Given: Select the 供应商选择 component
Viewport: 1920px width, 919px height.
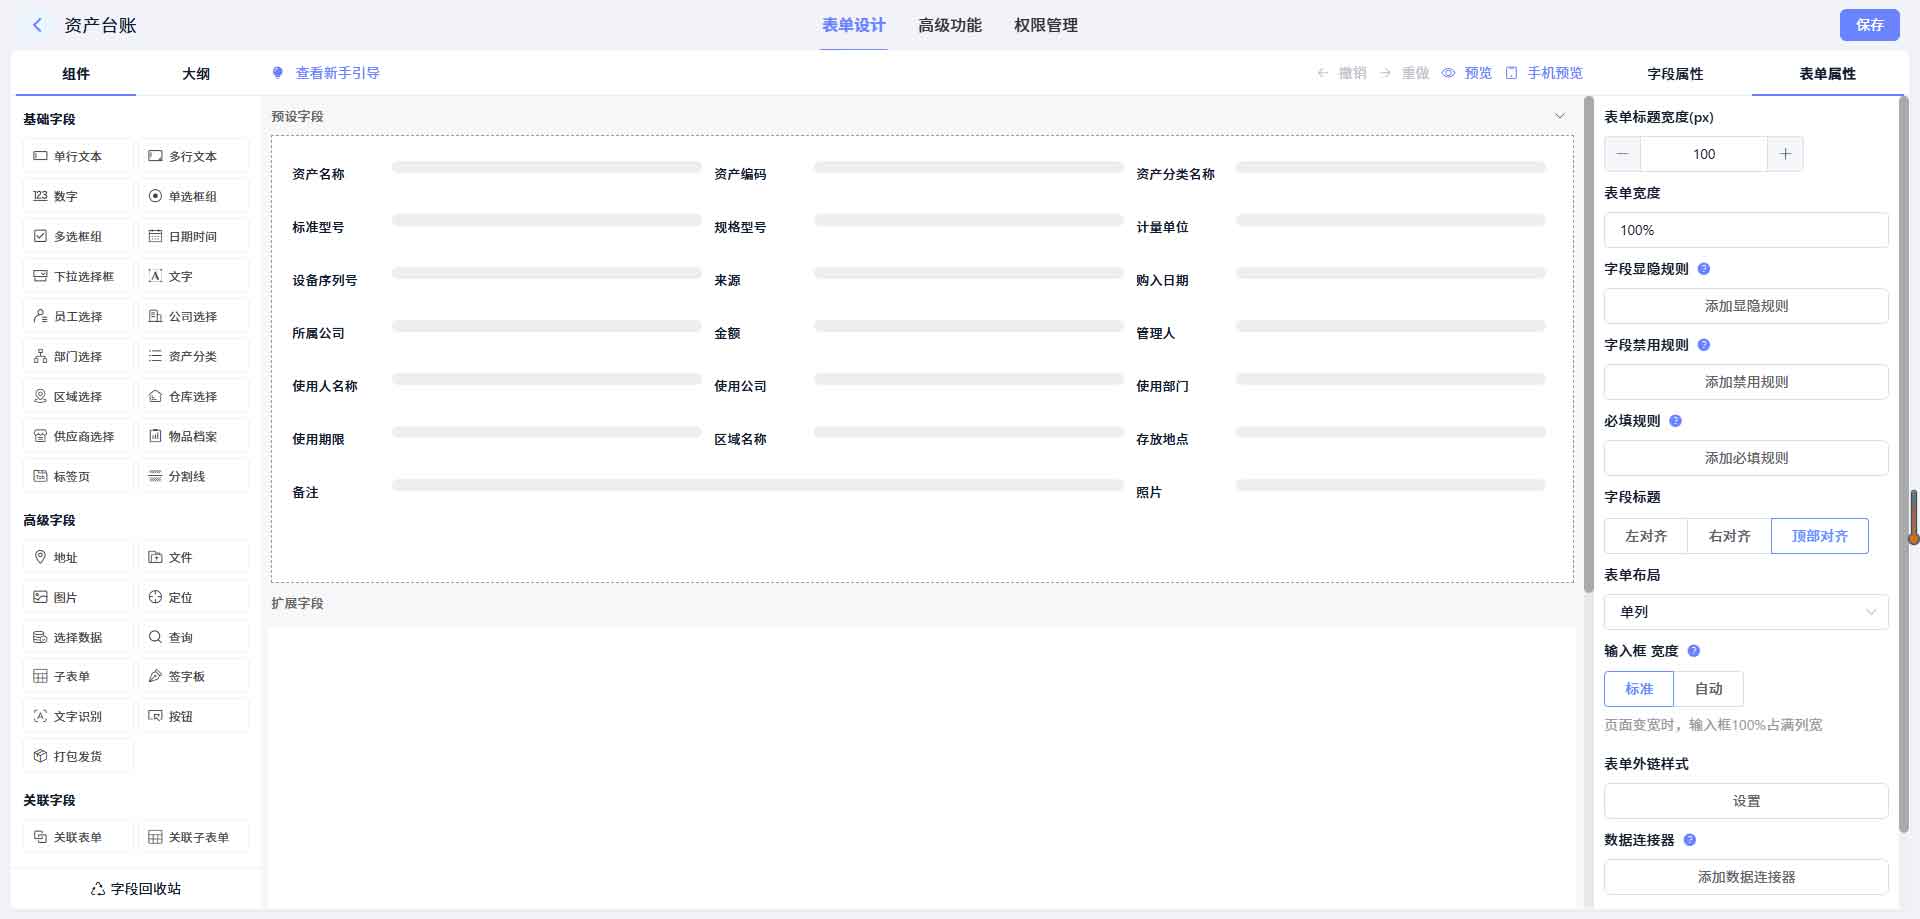Looking at the screenshot, I should pos(78,436).
